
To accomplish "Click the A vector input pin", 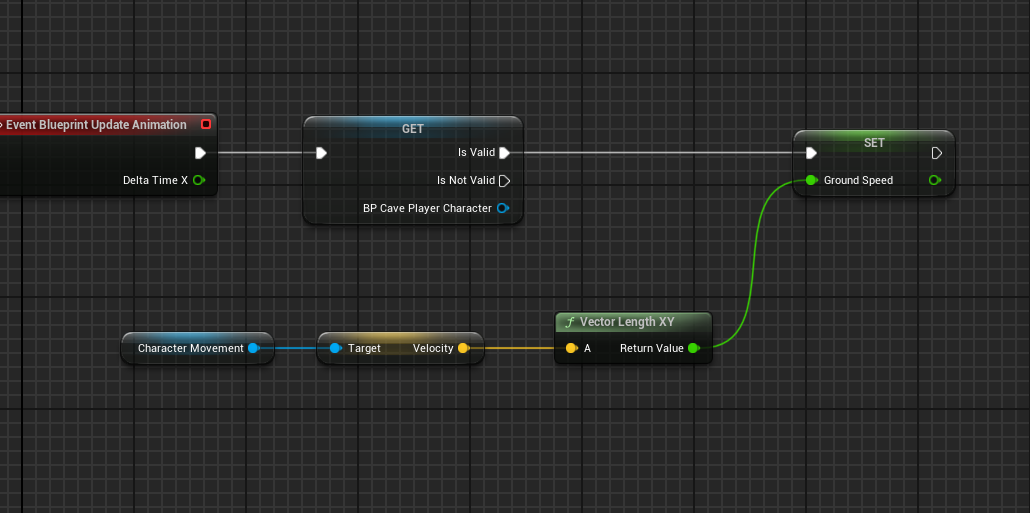I will 571,348.
